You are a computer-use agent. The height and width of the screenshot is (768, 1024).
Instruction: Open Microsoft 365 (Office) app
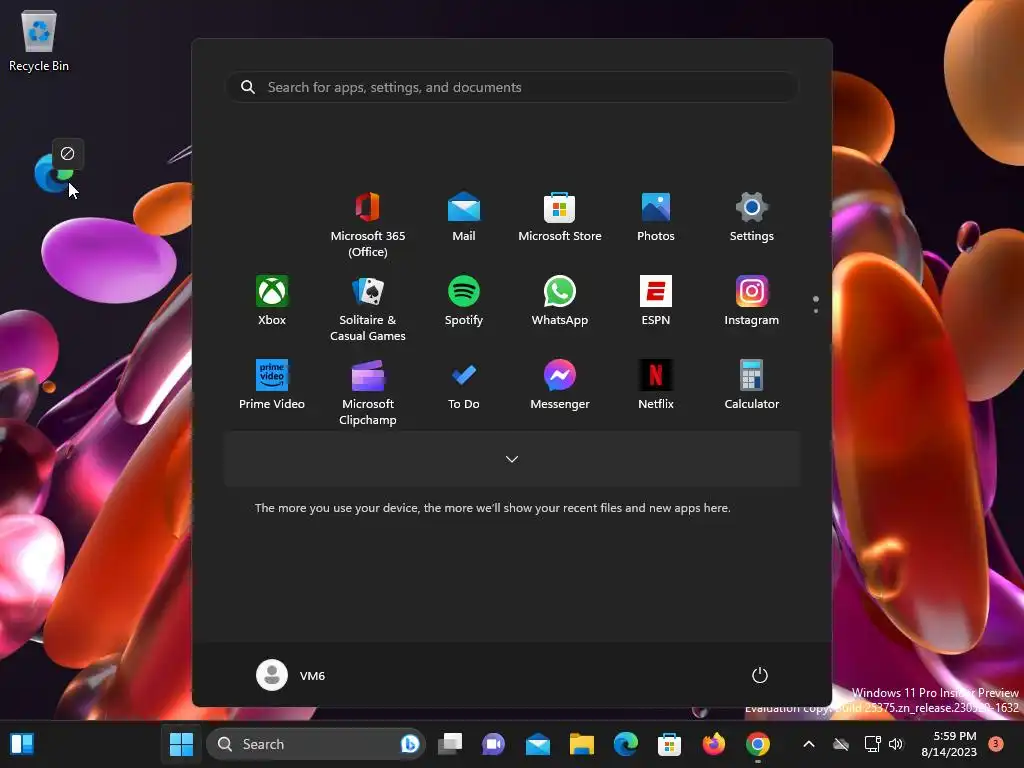coord(368,224)
